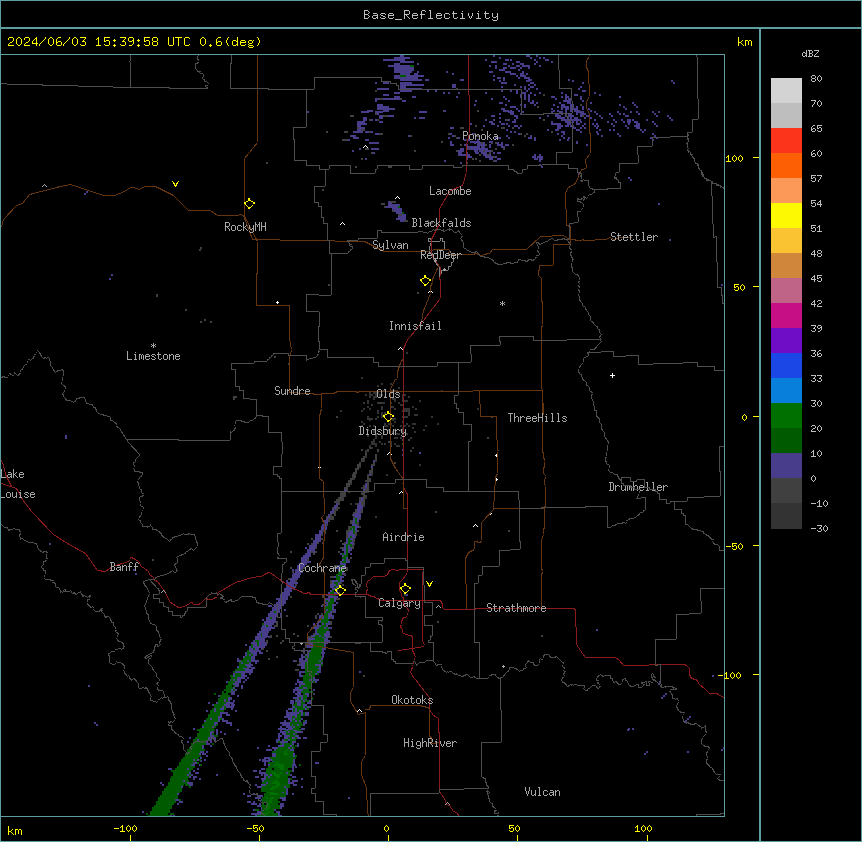Pick the bright green 30 dBZ legend swatch

(786, 416)
